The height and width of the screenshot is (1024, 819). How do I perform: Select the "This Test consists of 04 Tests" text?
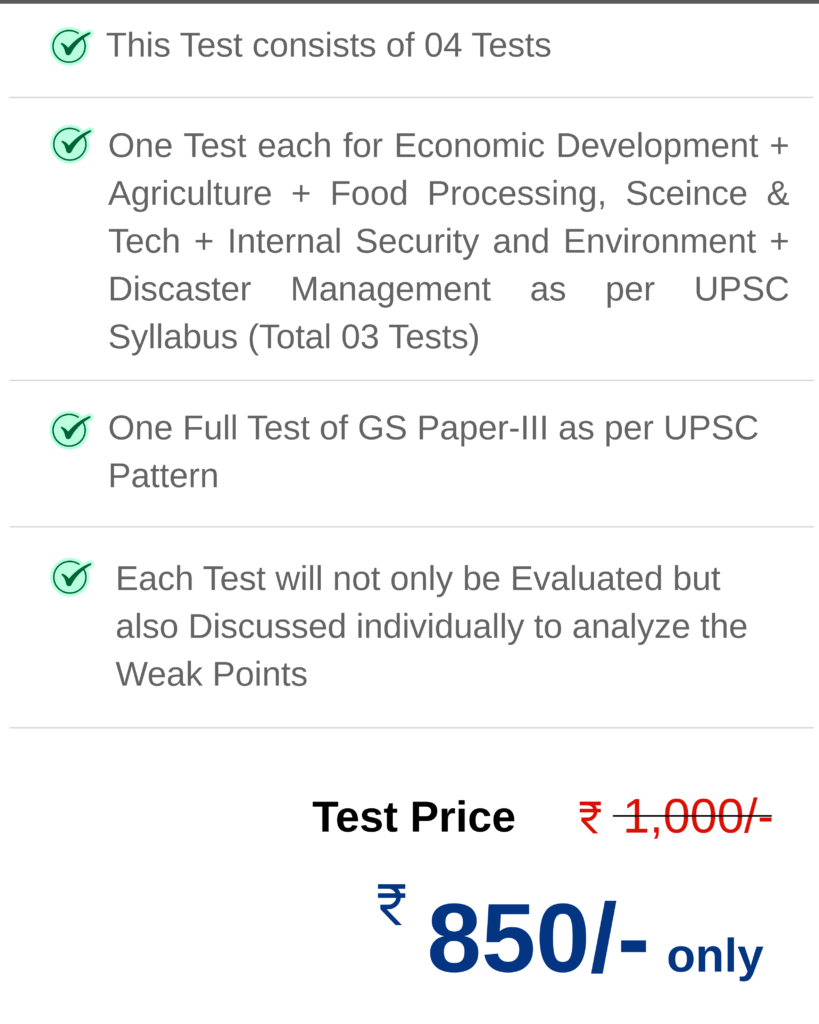click(x=328, y=46)
